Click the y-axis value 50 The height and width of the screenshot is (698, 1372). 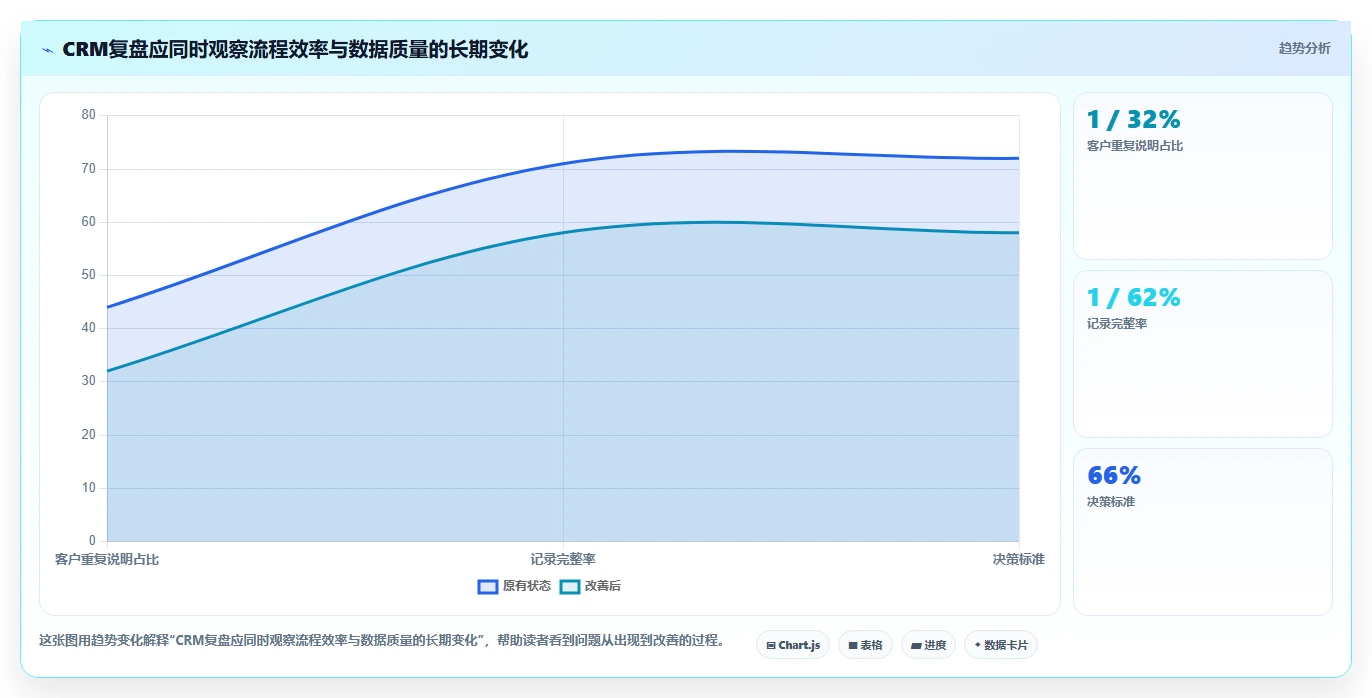coord(89,275)
